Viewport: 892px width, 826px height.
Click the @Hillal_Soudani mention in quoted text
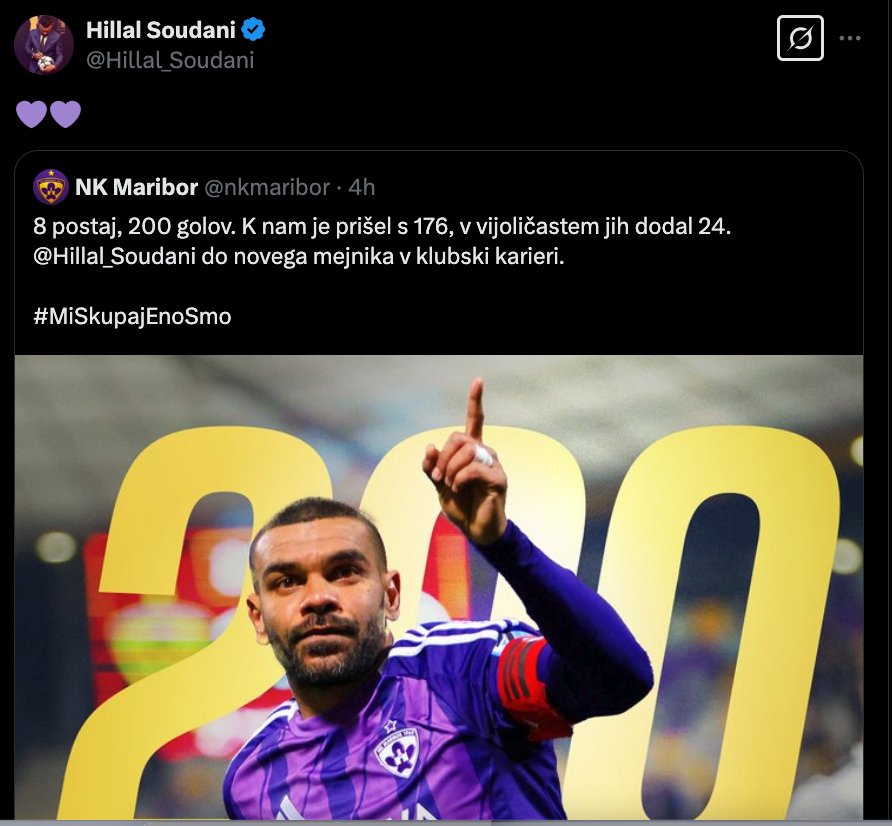tap(114, 257)
